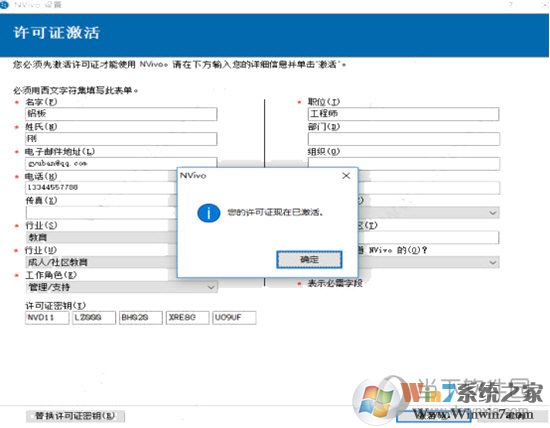Expand the dropdown under the NVivo question
The height and width of the screenshot is (428, 550).
492,262
